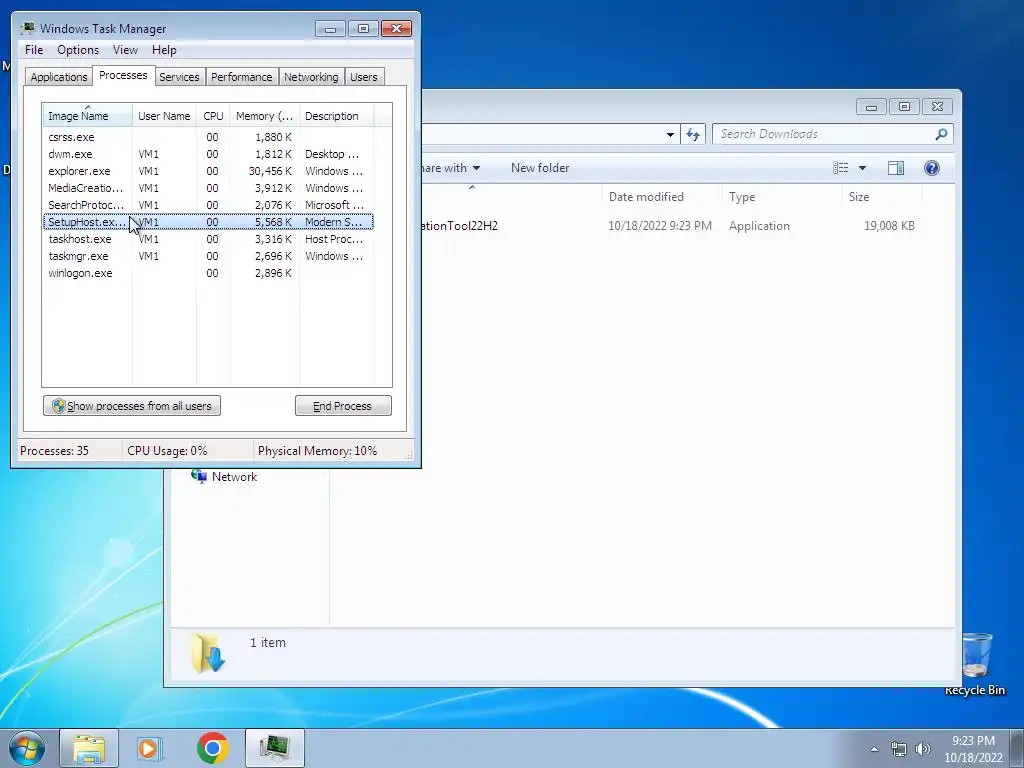This screenshot has width=1024, height=768.
Task: Click the Task Manager title bar icon
Action: point(27,28)
